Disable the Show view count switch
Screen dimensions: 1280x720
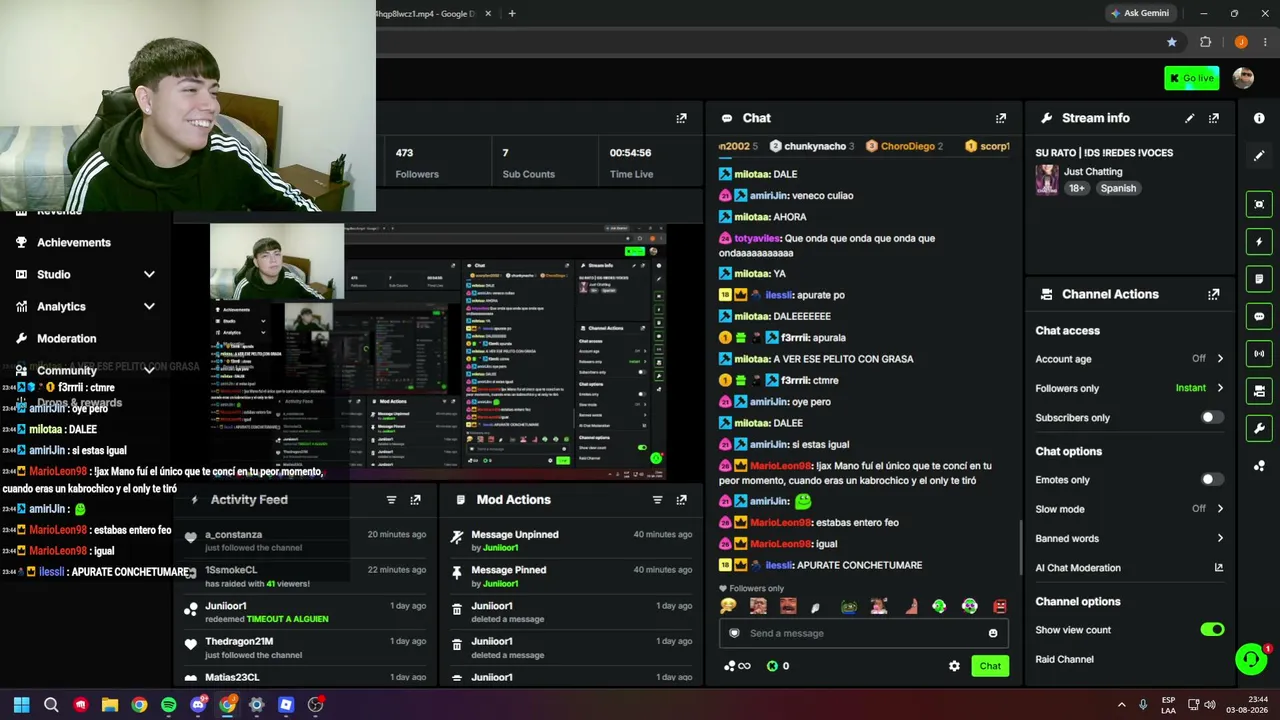tap(1212, 630)
